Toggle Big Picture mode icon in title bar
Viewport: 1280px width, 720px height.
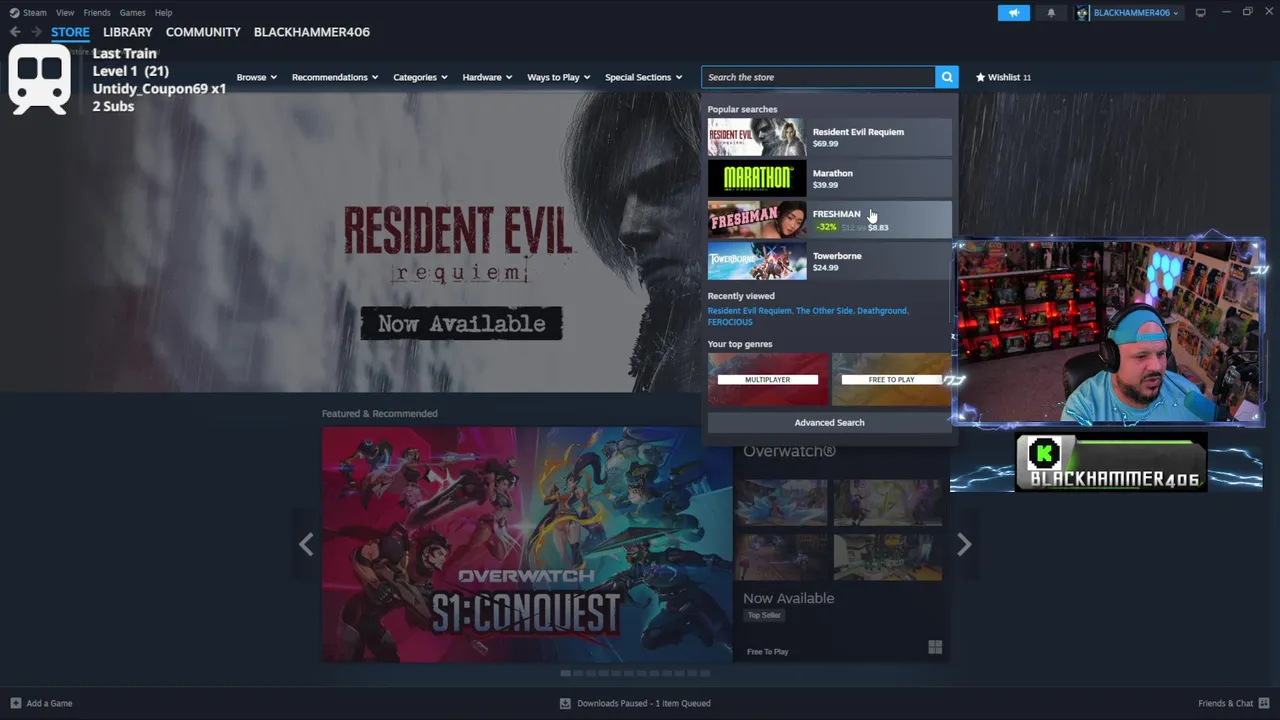(1200, 13)
